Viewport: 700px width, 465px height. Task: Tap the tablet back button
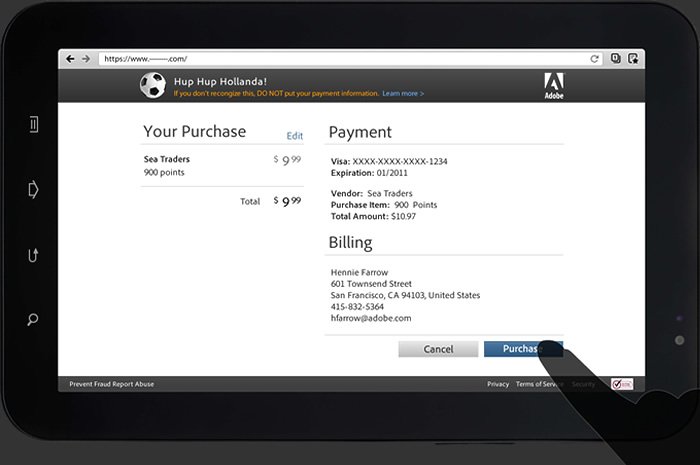click(x=33, y=255)
